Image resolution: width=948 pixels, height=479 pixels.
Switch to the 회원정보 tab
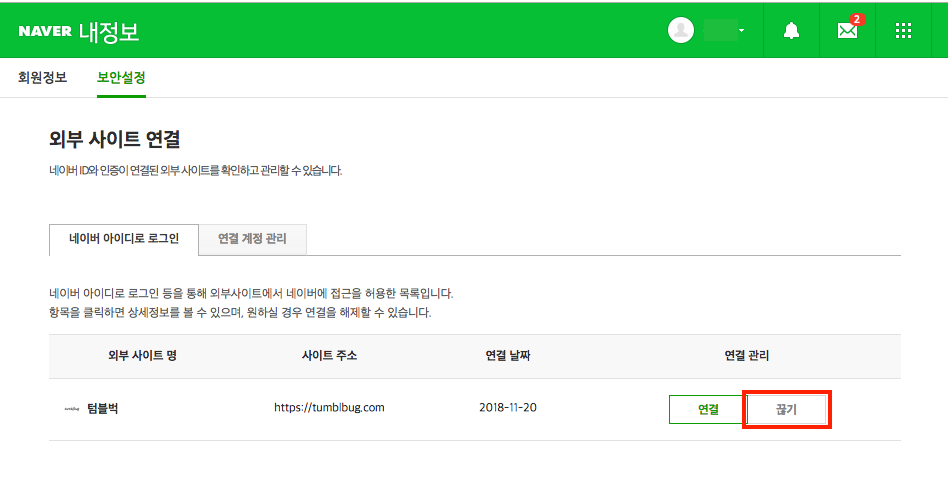click(43, 77)
